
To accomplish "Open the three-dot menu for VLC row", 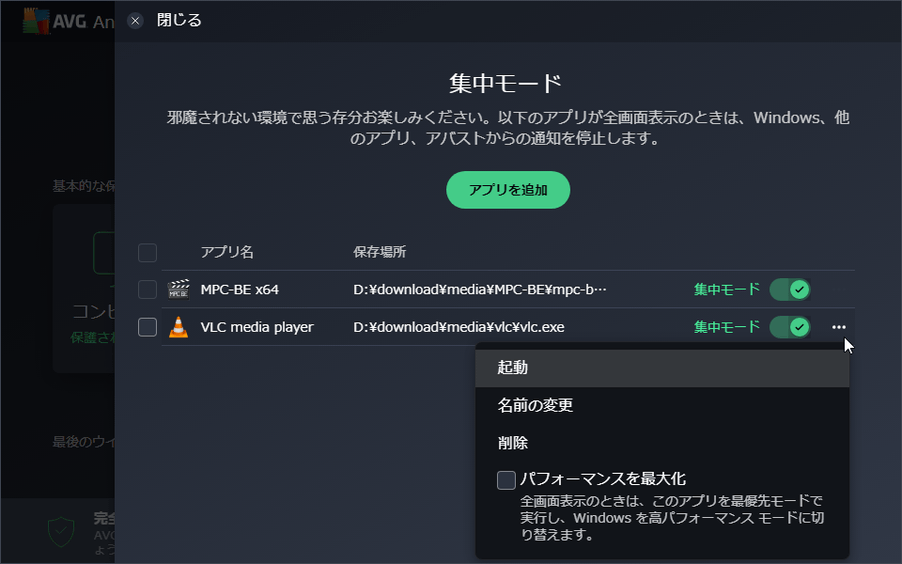I will pyautogui.click(x=839, y=327).
